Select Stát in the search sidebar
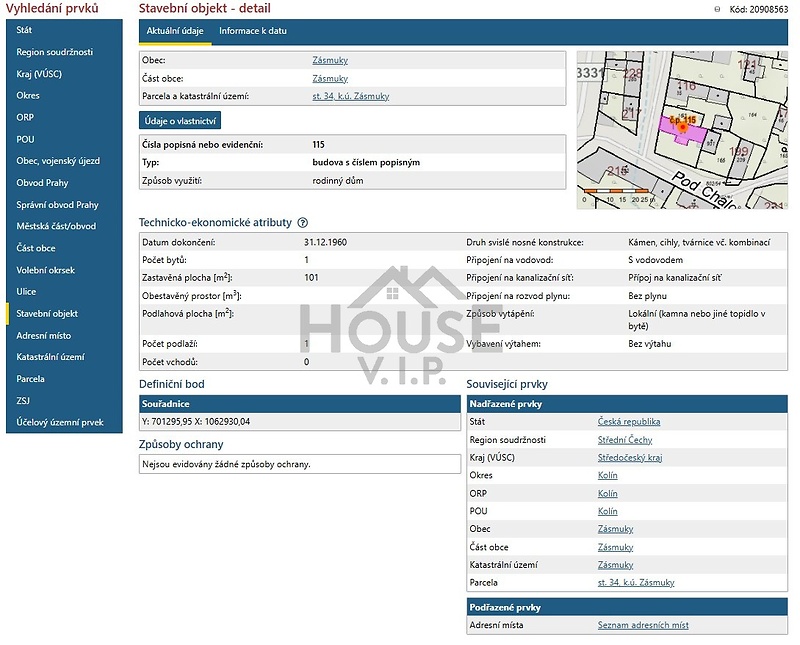800x645 pixels. (25, 30)
